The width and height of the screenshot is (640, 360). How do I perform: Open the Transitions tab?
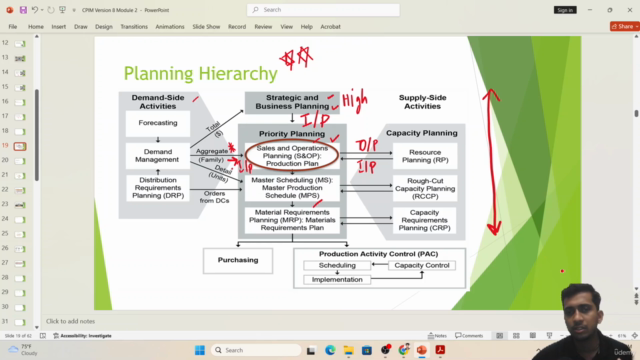coord(134,27)
